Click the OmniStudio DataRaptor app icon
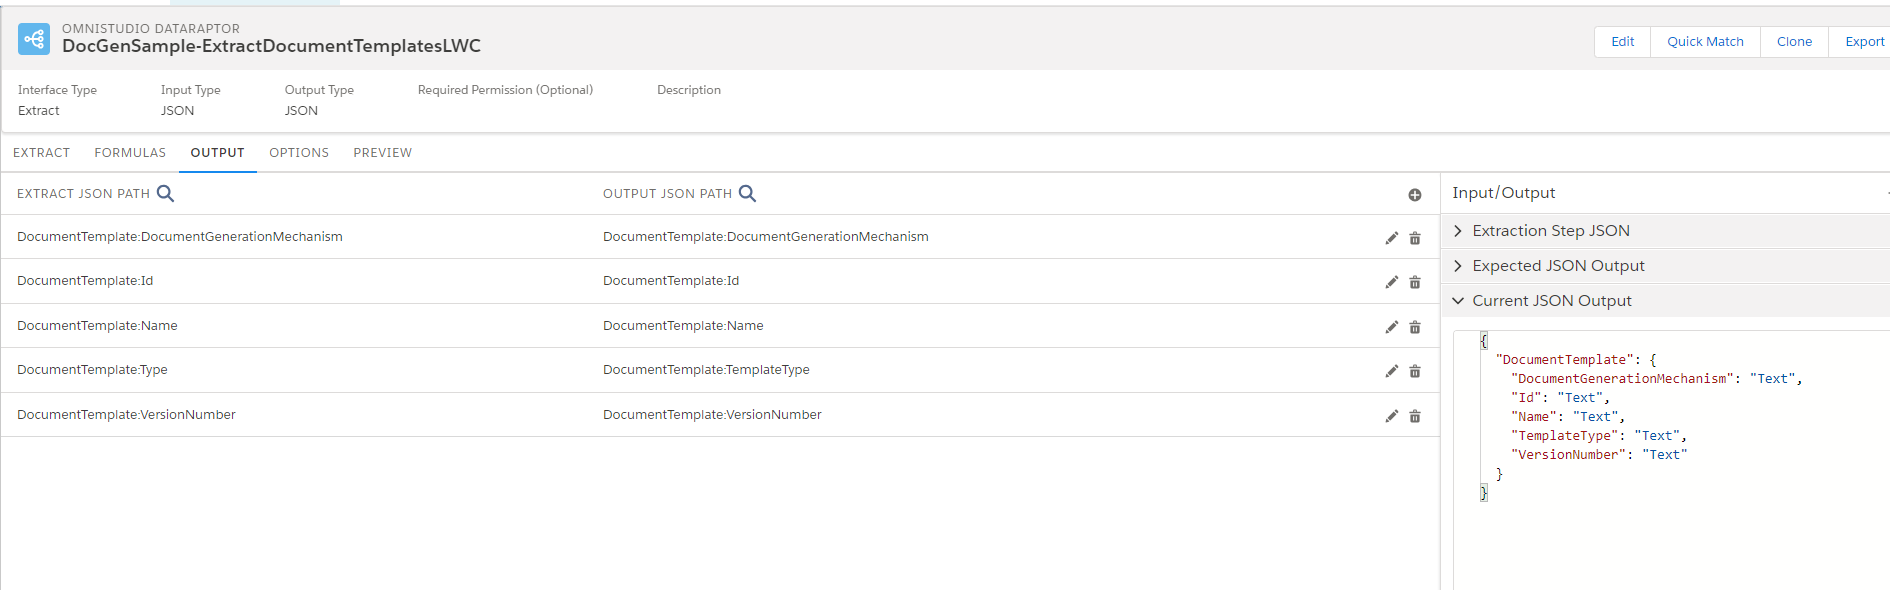1890x590 pixels. [34, 39]
